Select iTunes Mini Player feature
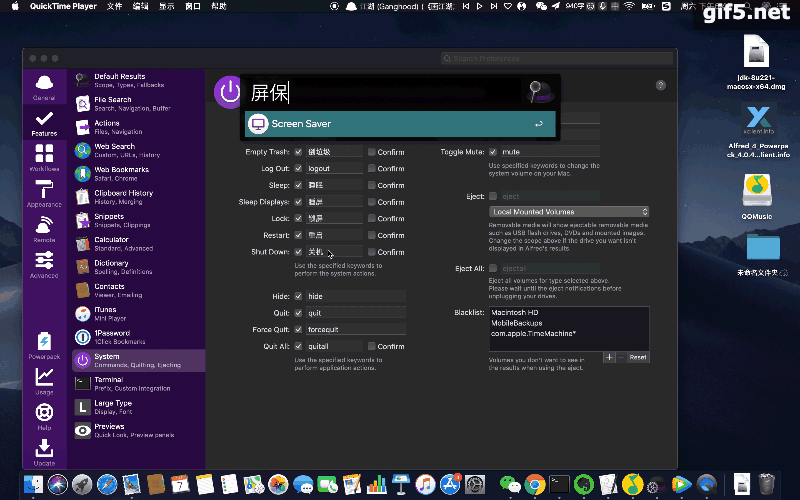 pyautogui.click(x=138, y=314)
